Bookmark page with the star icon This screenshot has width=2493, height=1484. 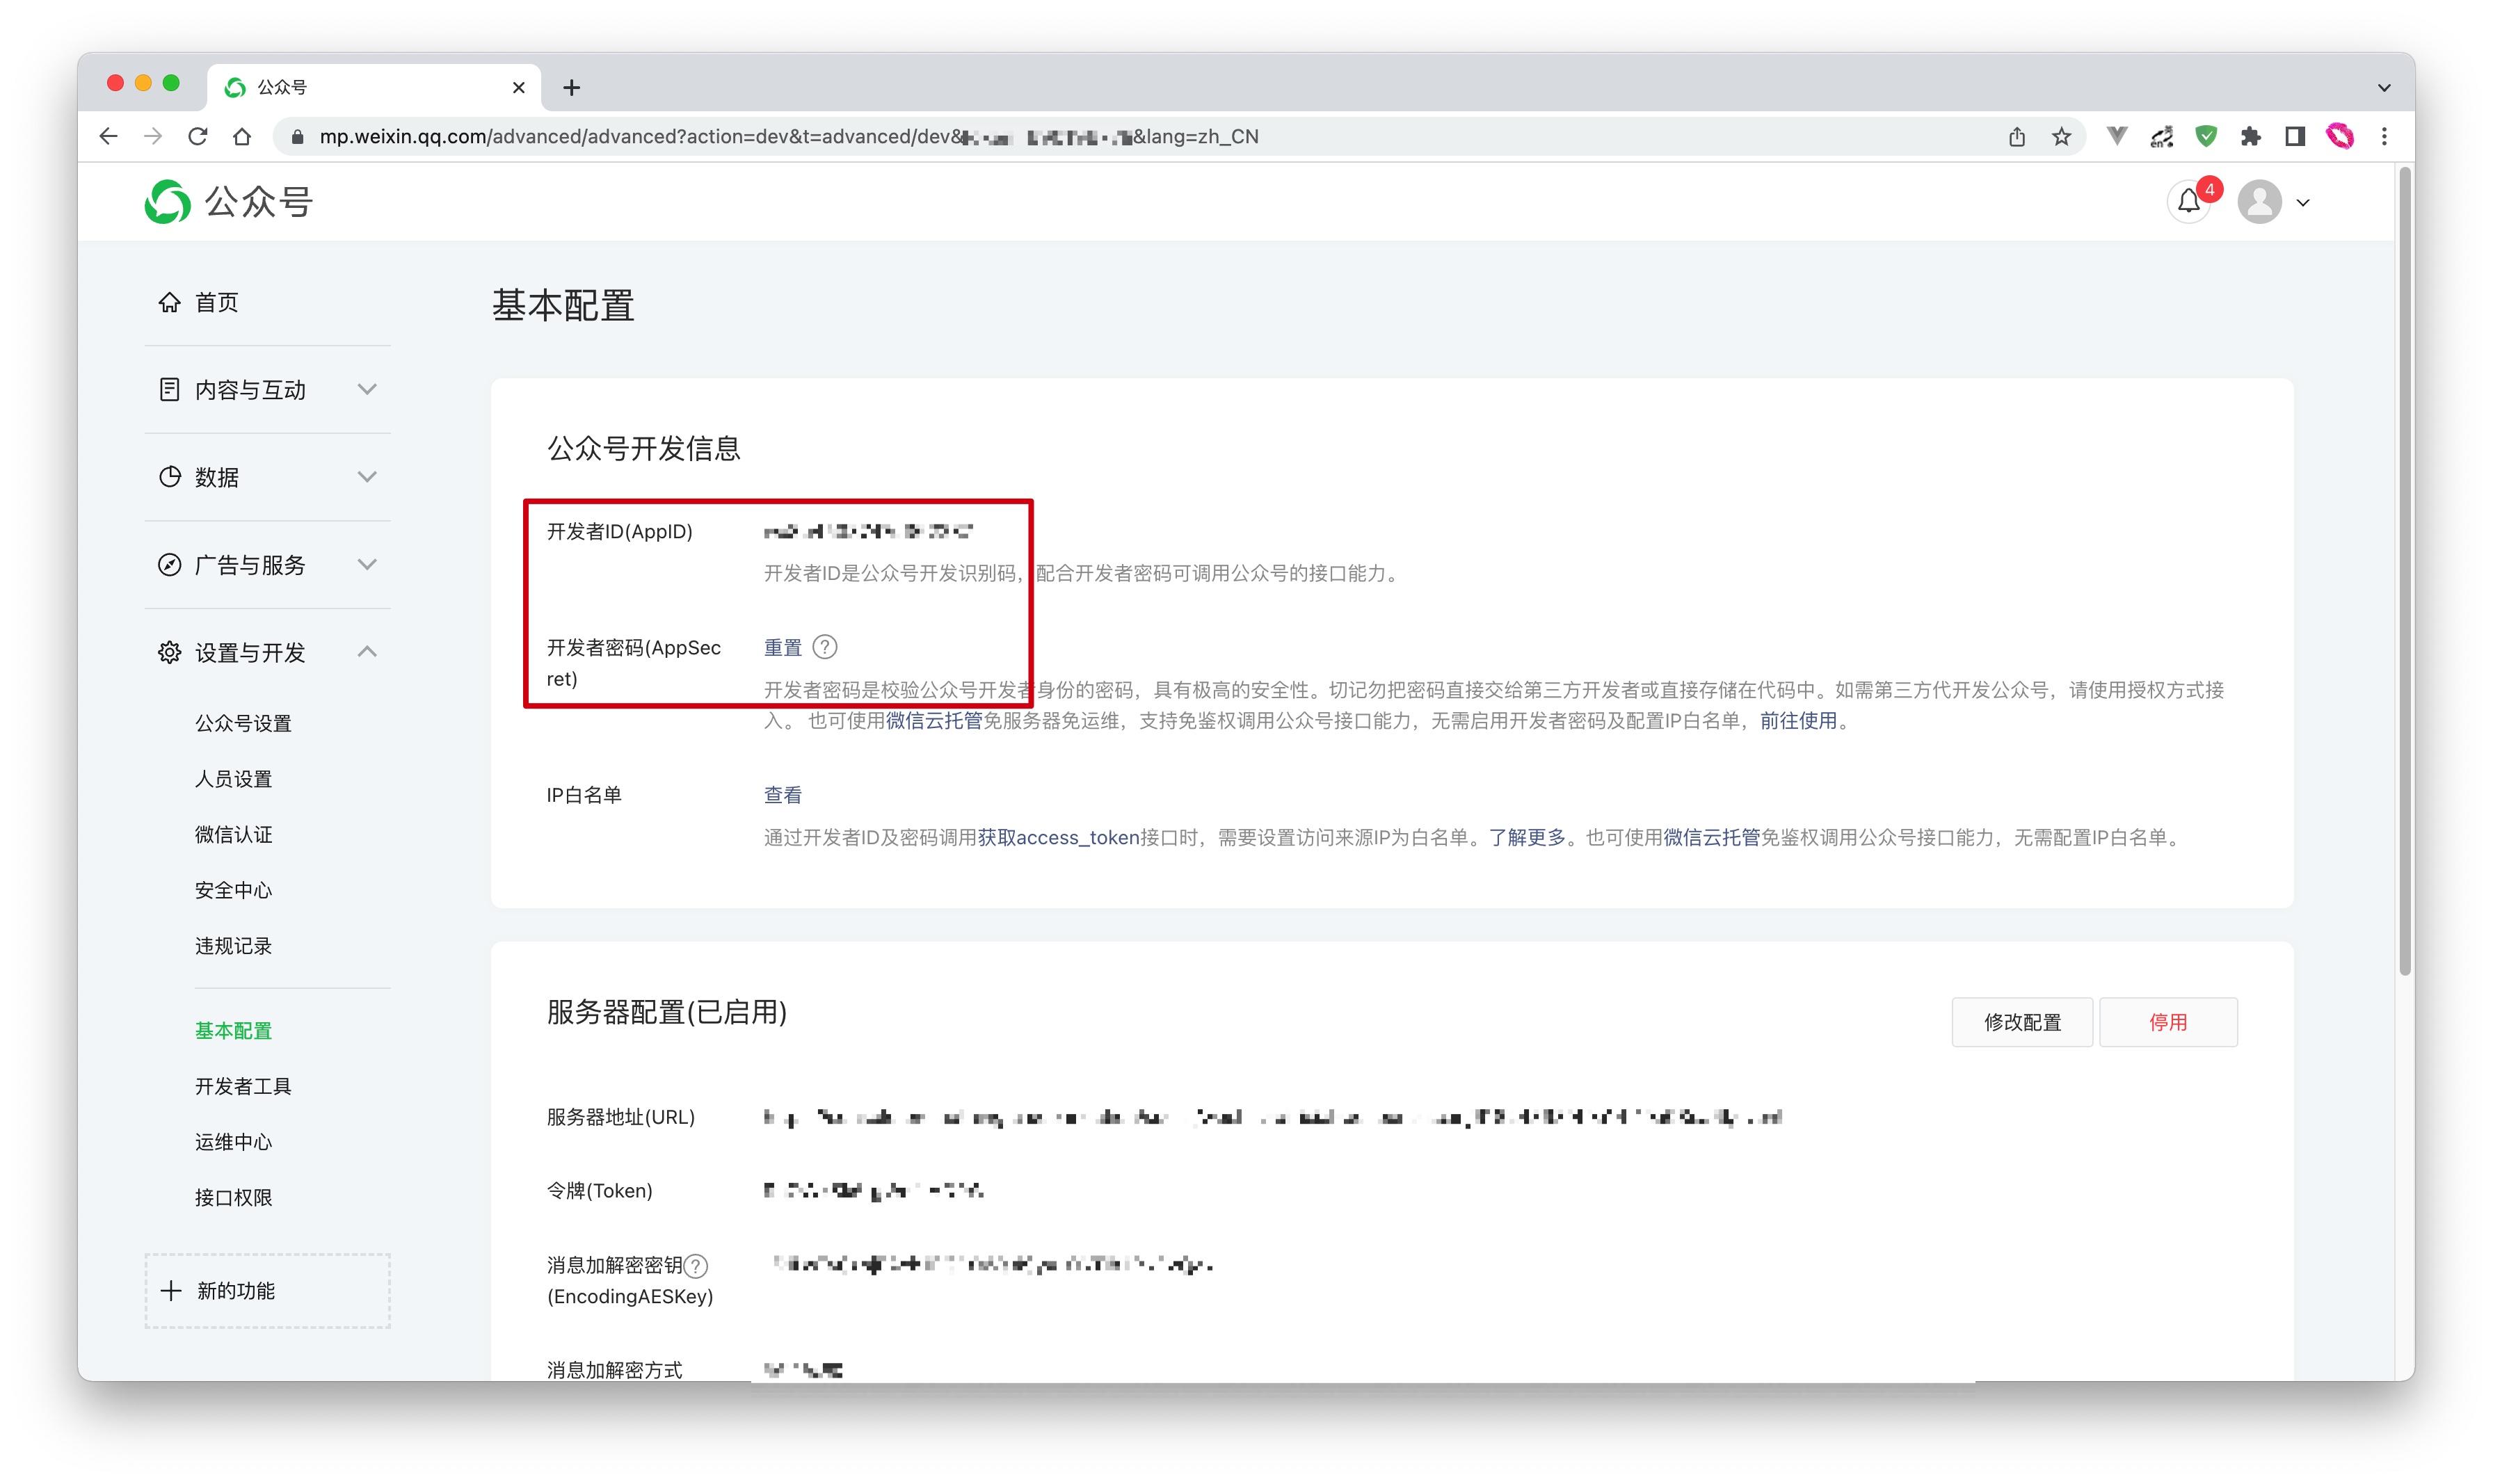pyautogui.click(x=2061, y=137)
